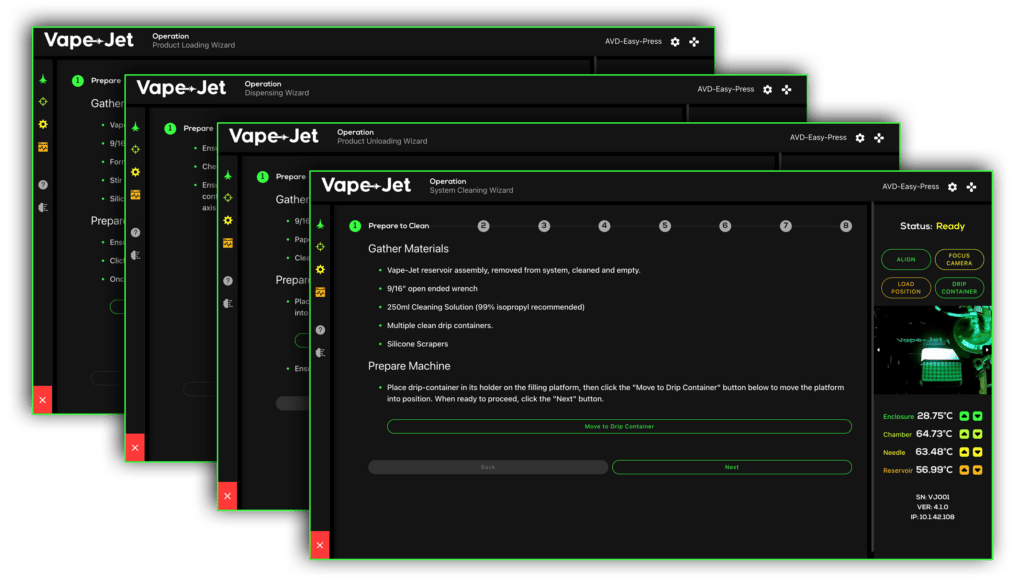Open help icon in Product Loading Wizard sidebar

point(43,185)
